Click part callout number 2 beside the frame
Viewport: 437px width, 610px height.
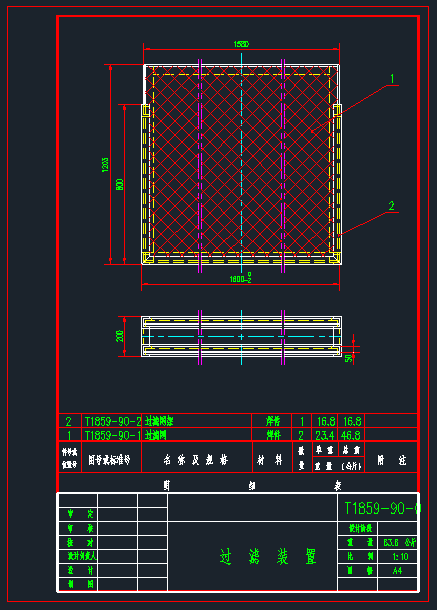(391, 206)
